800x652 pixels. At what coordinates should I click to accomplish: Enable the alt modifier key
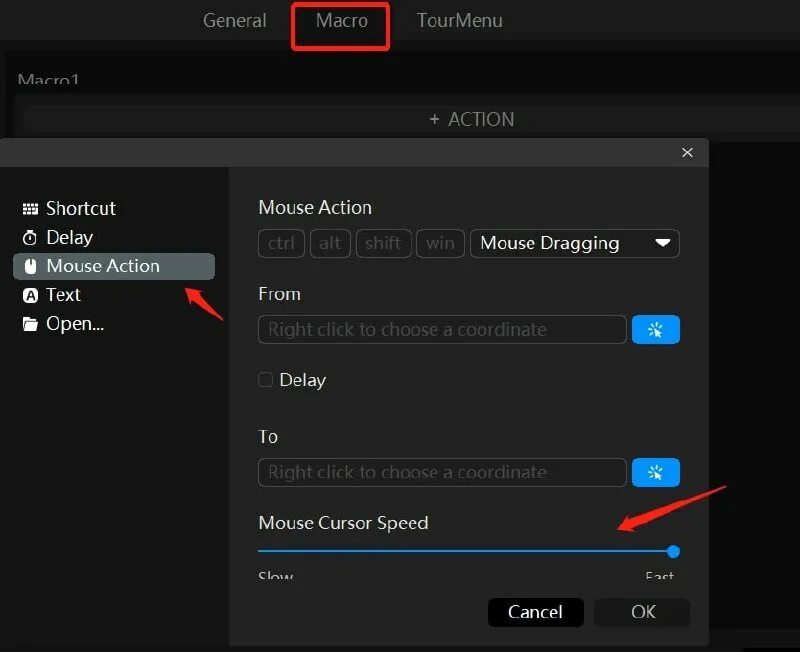click(x=330, y=243)
